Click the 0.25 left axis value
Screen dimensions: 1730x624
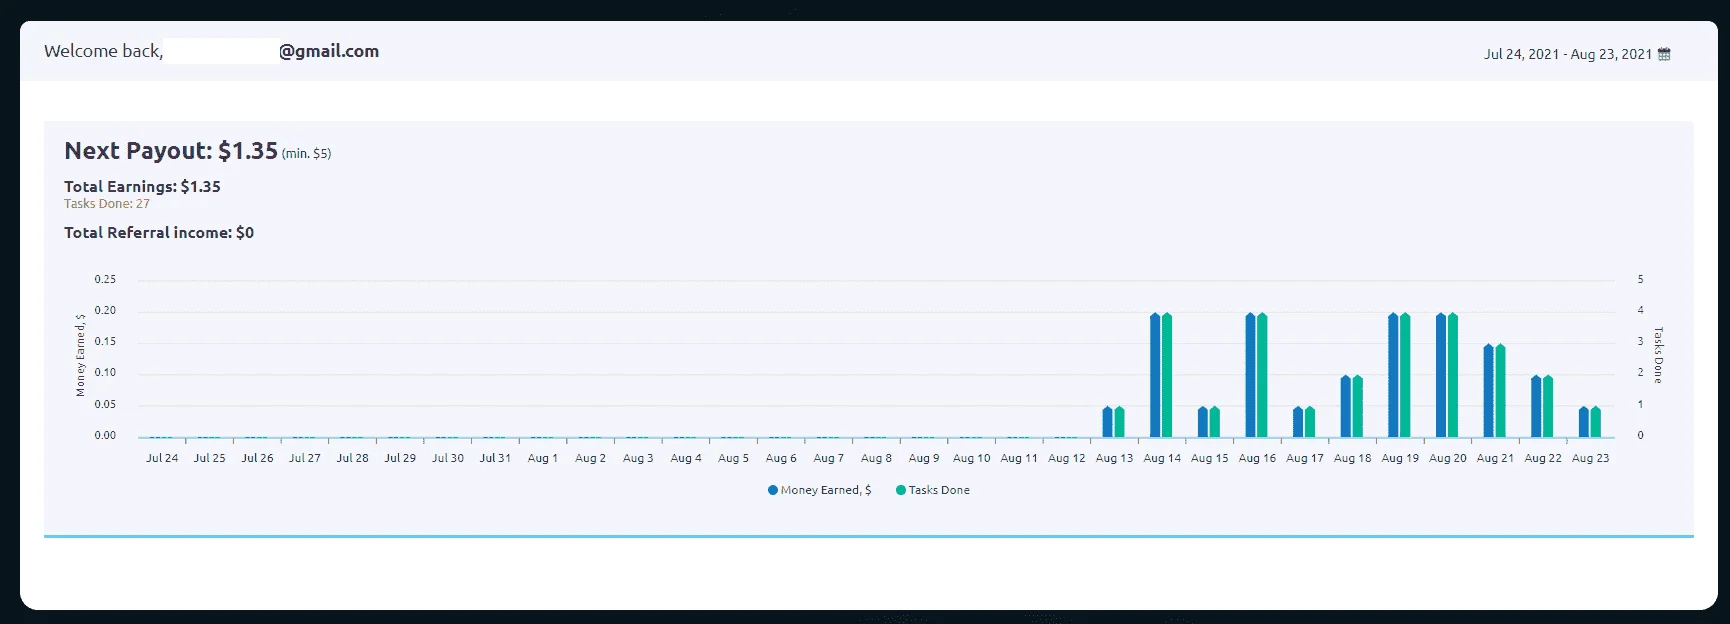105,279
